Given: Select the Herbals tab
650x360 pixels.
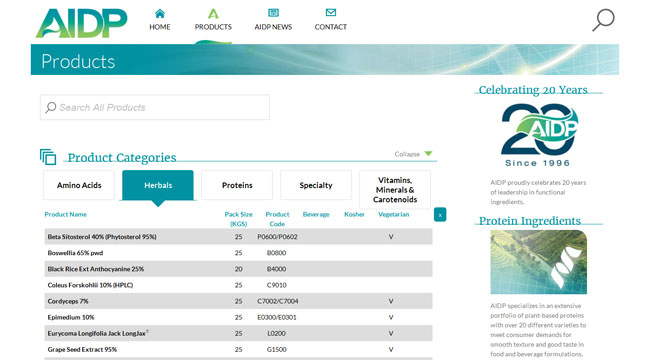Looking at the screenshot, I should tap(158, 185).
